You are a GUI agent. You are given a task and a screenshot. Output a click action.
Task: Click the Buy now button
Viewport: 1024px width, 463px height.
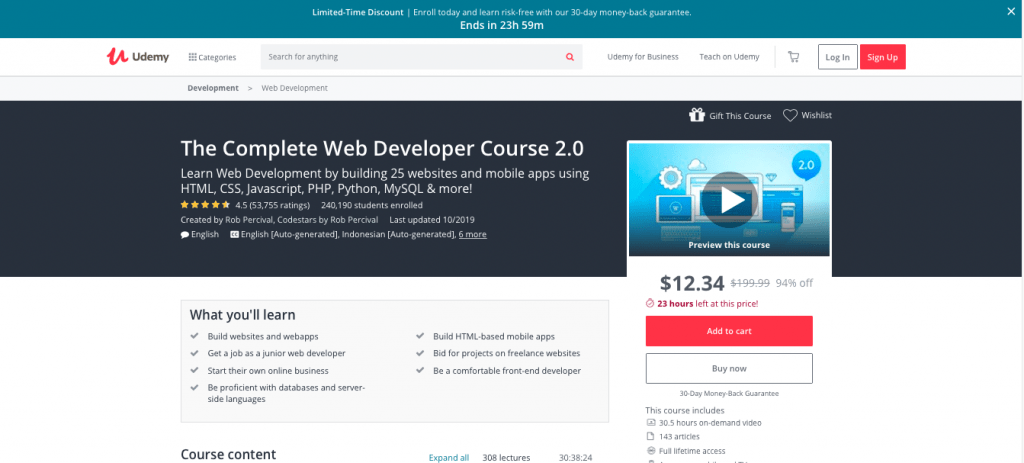click(x=729, y=368)
